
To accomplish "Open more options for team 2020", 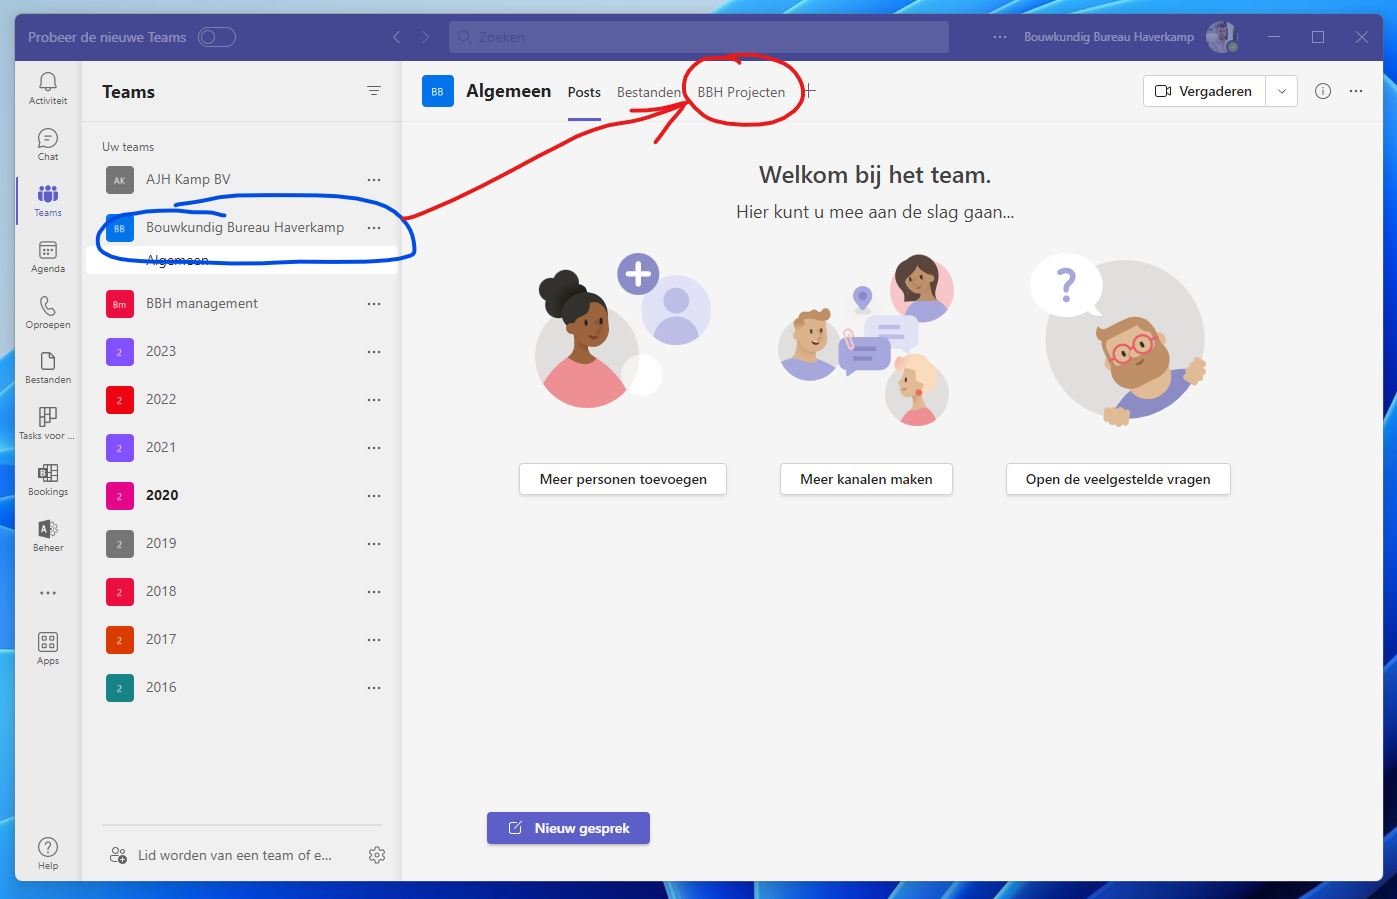I will pos(374,496).
